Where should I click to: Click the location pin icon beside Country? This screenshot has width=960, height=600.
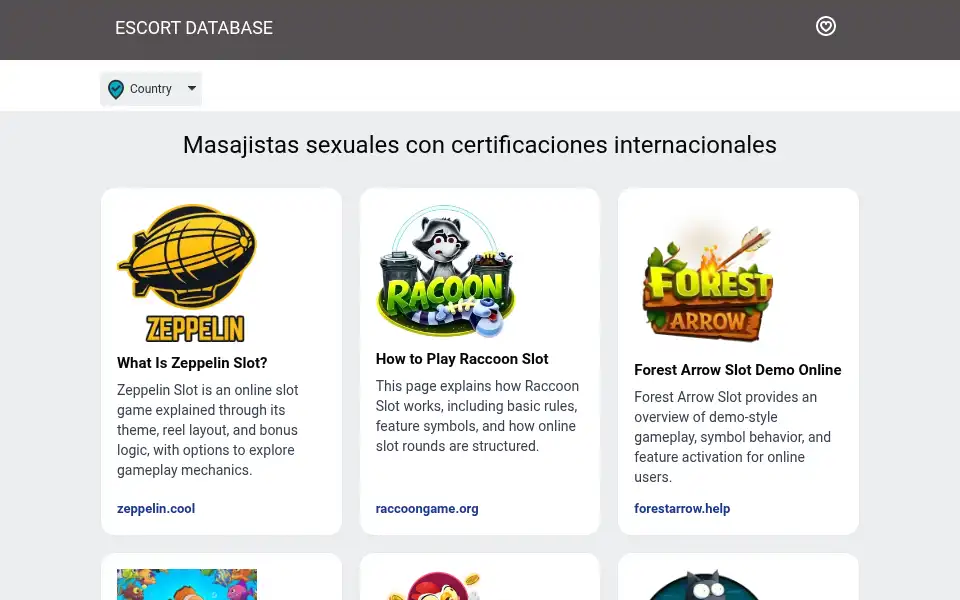(116, 89)
